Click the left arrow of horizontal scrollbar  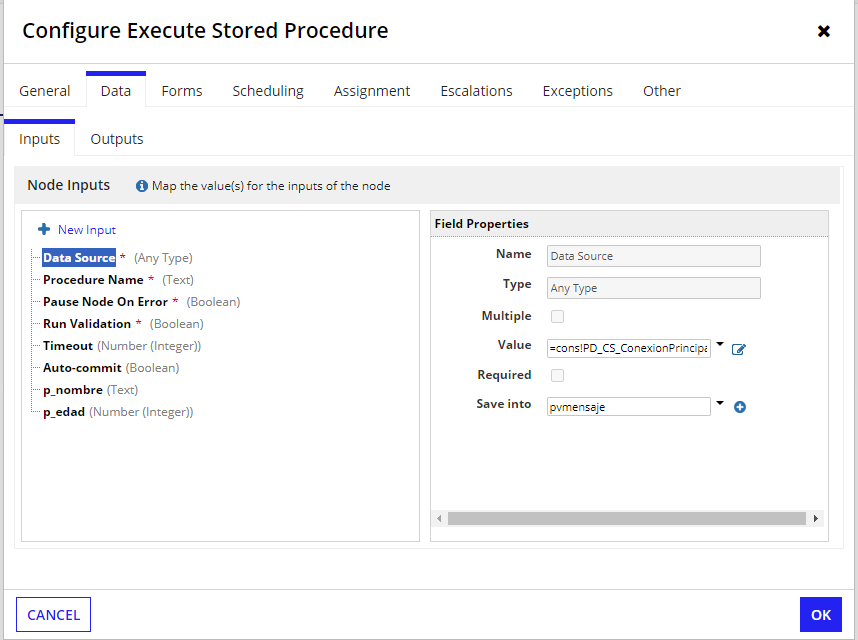pyautogui.click(x=439, y=518)
